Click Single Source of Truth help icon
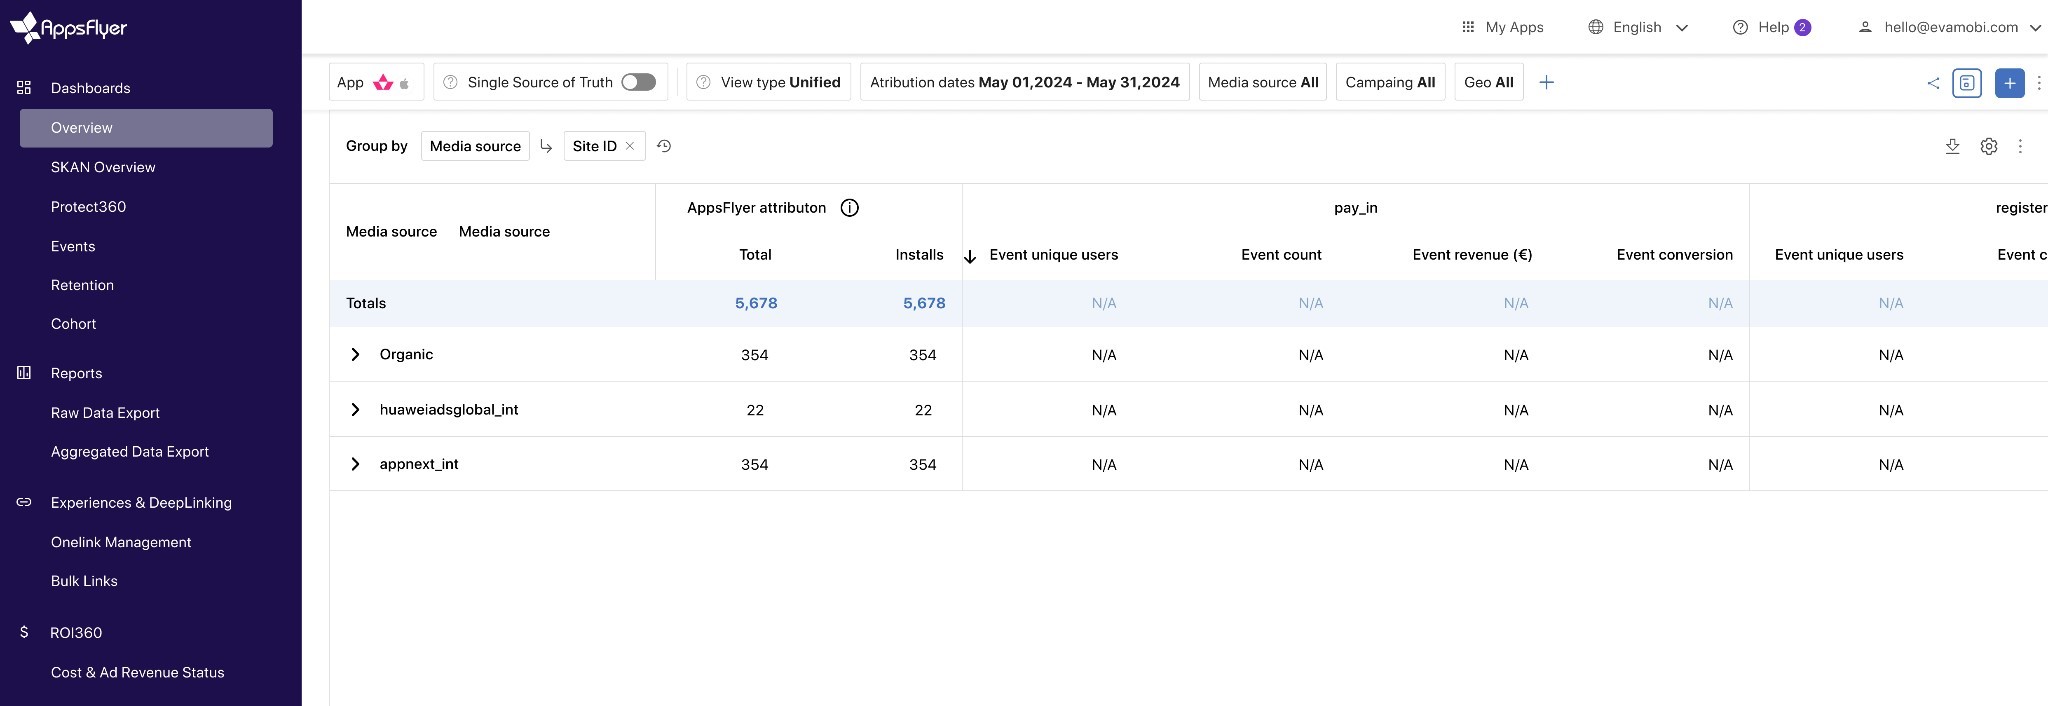 pyautogui.click(x=450, y=82)
